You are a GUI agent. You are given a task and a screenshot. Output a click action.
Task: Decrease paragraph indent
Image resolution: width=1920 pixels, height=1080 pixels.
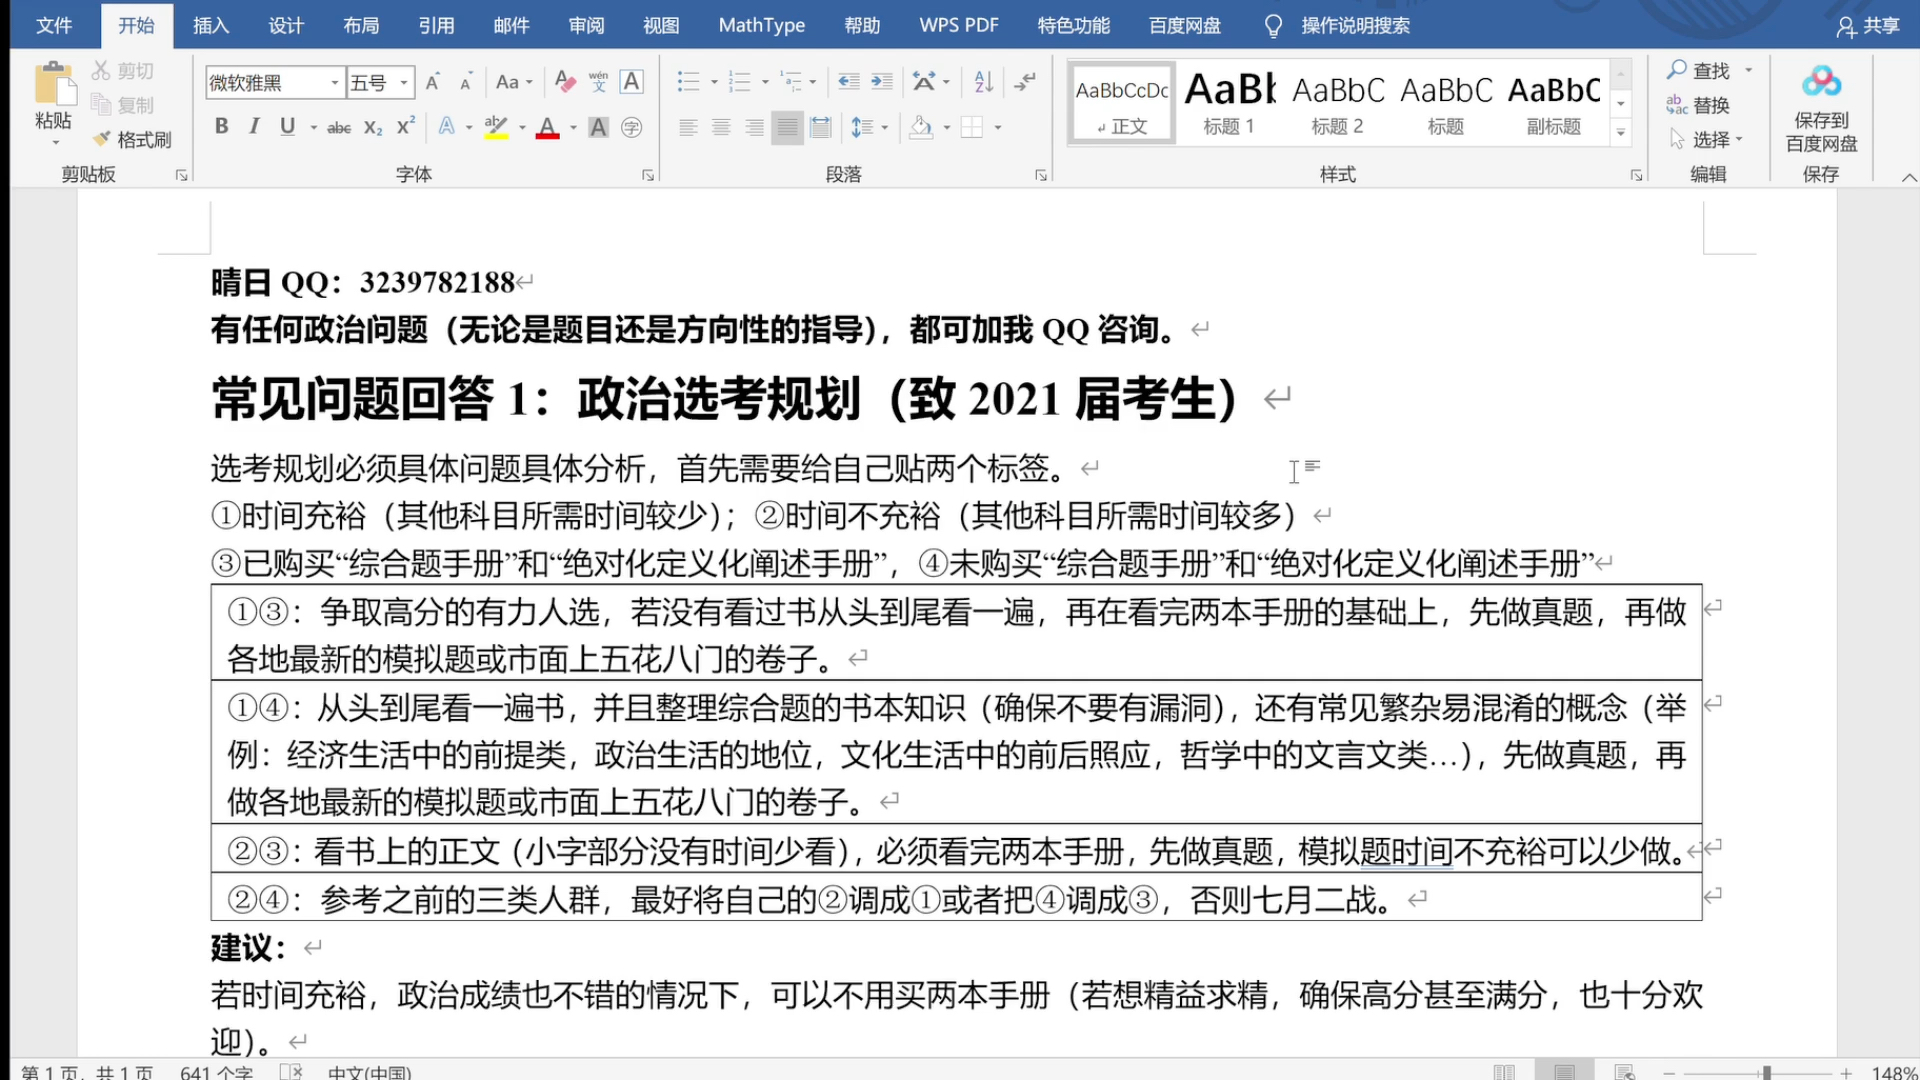click(849, 82)
